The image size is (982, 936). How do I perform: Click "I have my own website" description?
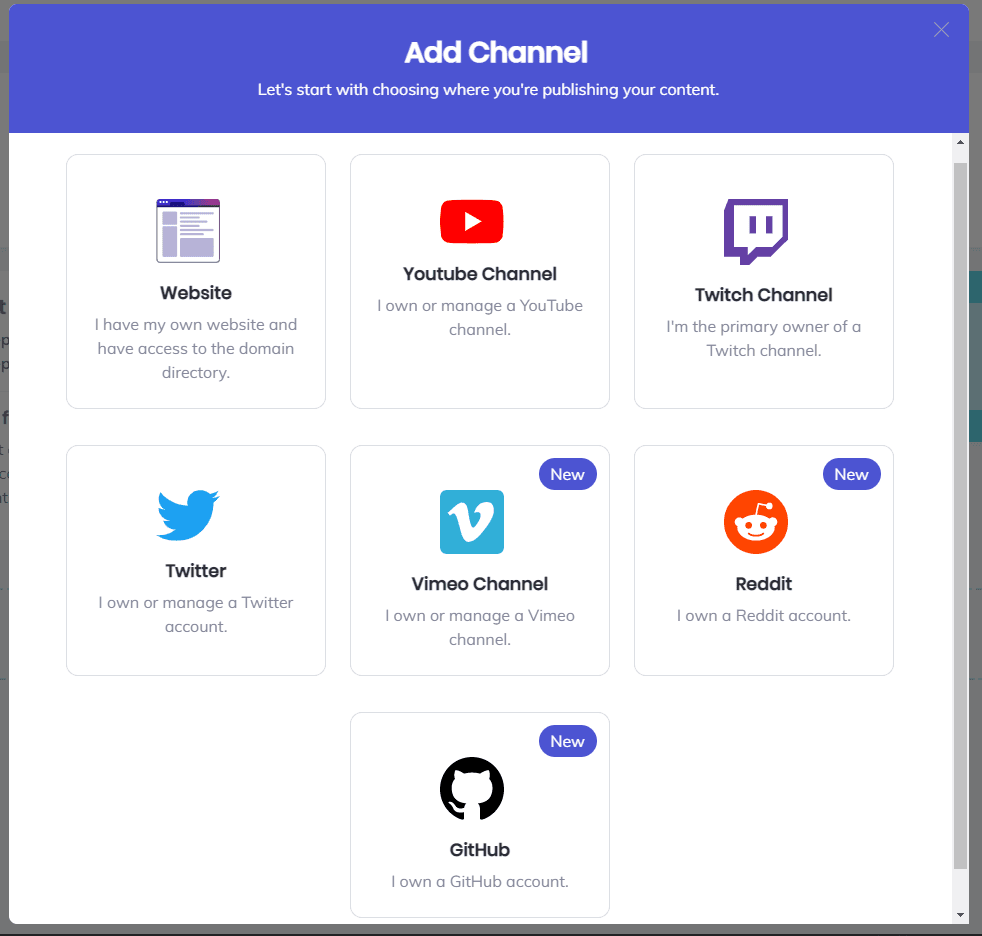[196, 349]
